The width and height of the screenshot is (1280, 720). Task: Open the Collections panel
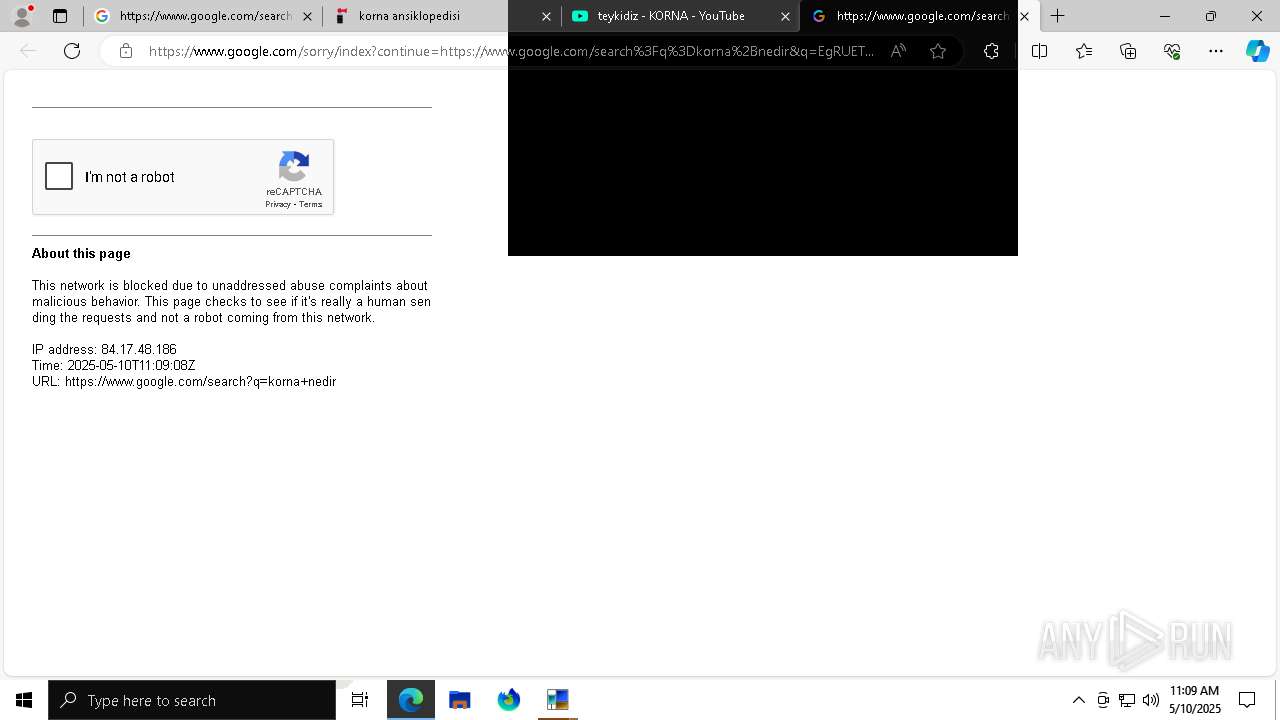(x=1128, y=51)
